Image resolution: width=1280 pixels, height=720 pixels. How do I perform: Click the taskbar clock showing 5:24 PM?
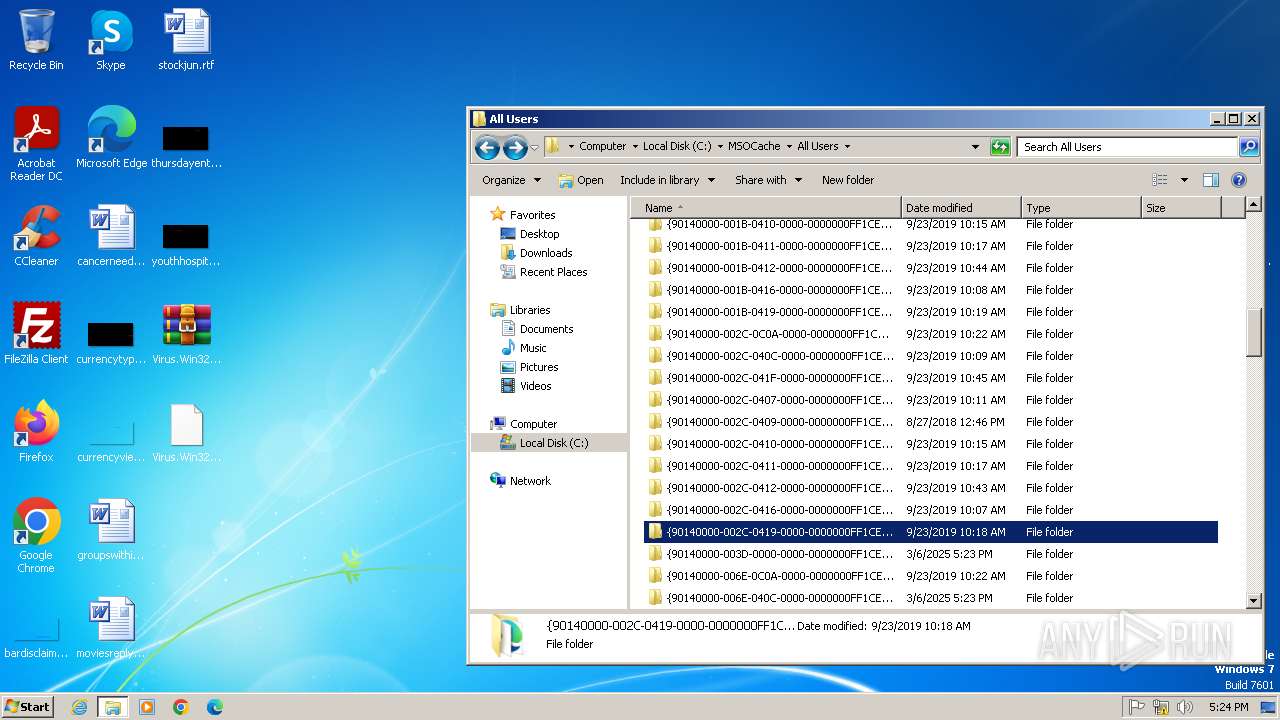click(x=1228, y=707)
